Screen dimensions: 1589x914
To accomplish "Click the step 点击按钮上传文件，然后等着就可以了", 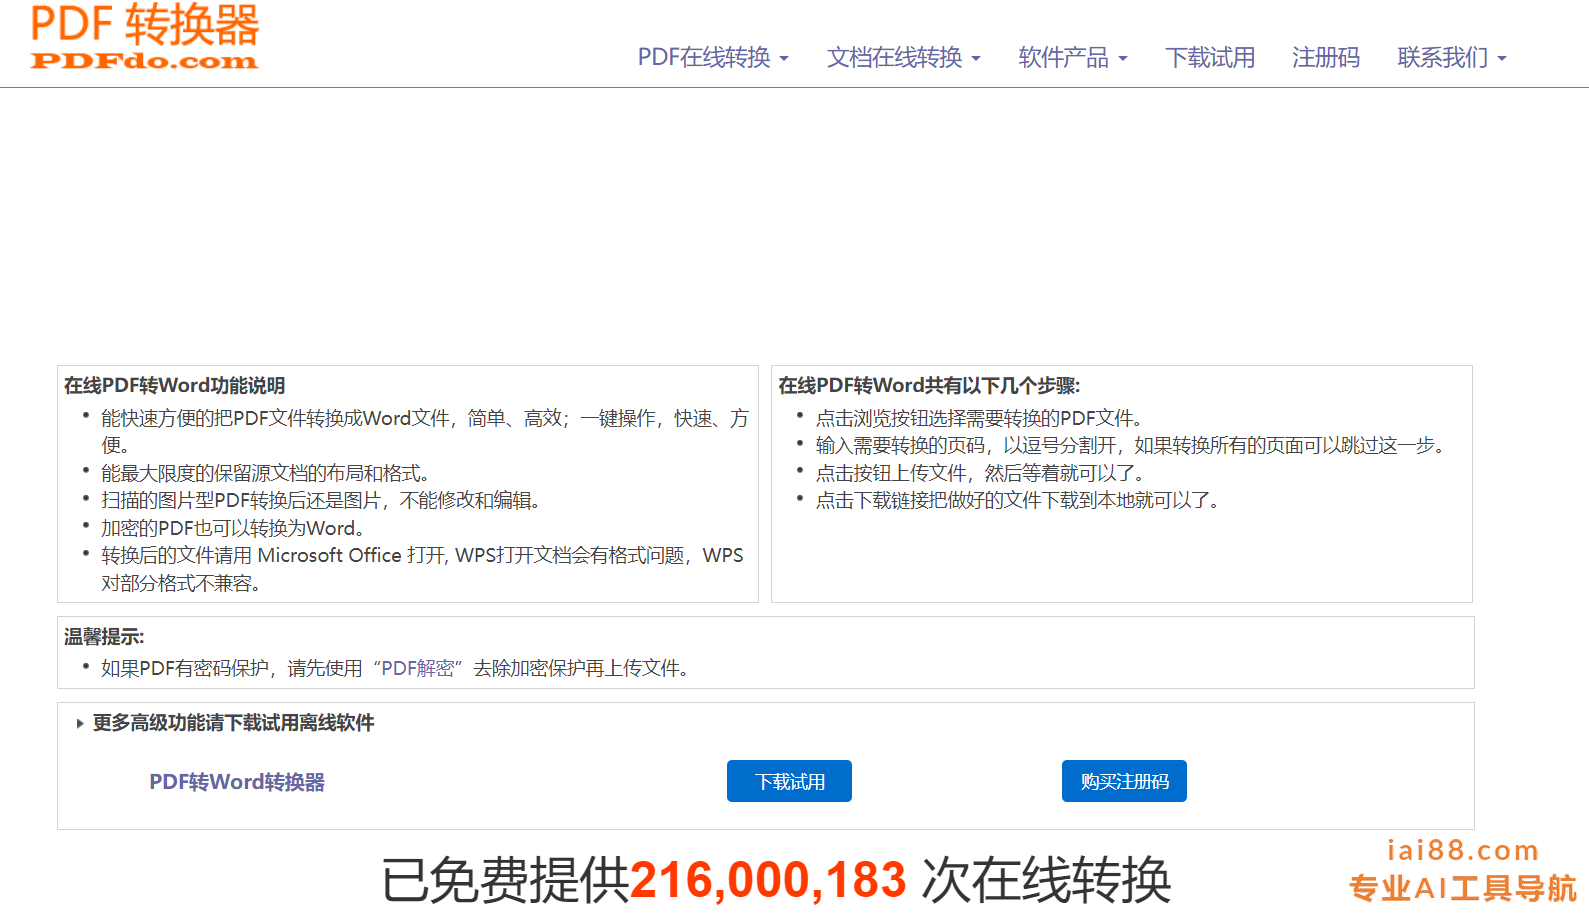I will point(980,473).
